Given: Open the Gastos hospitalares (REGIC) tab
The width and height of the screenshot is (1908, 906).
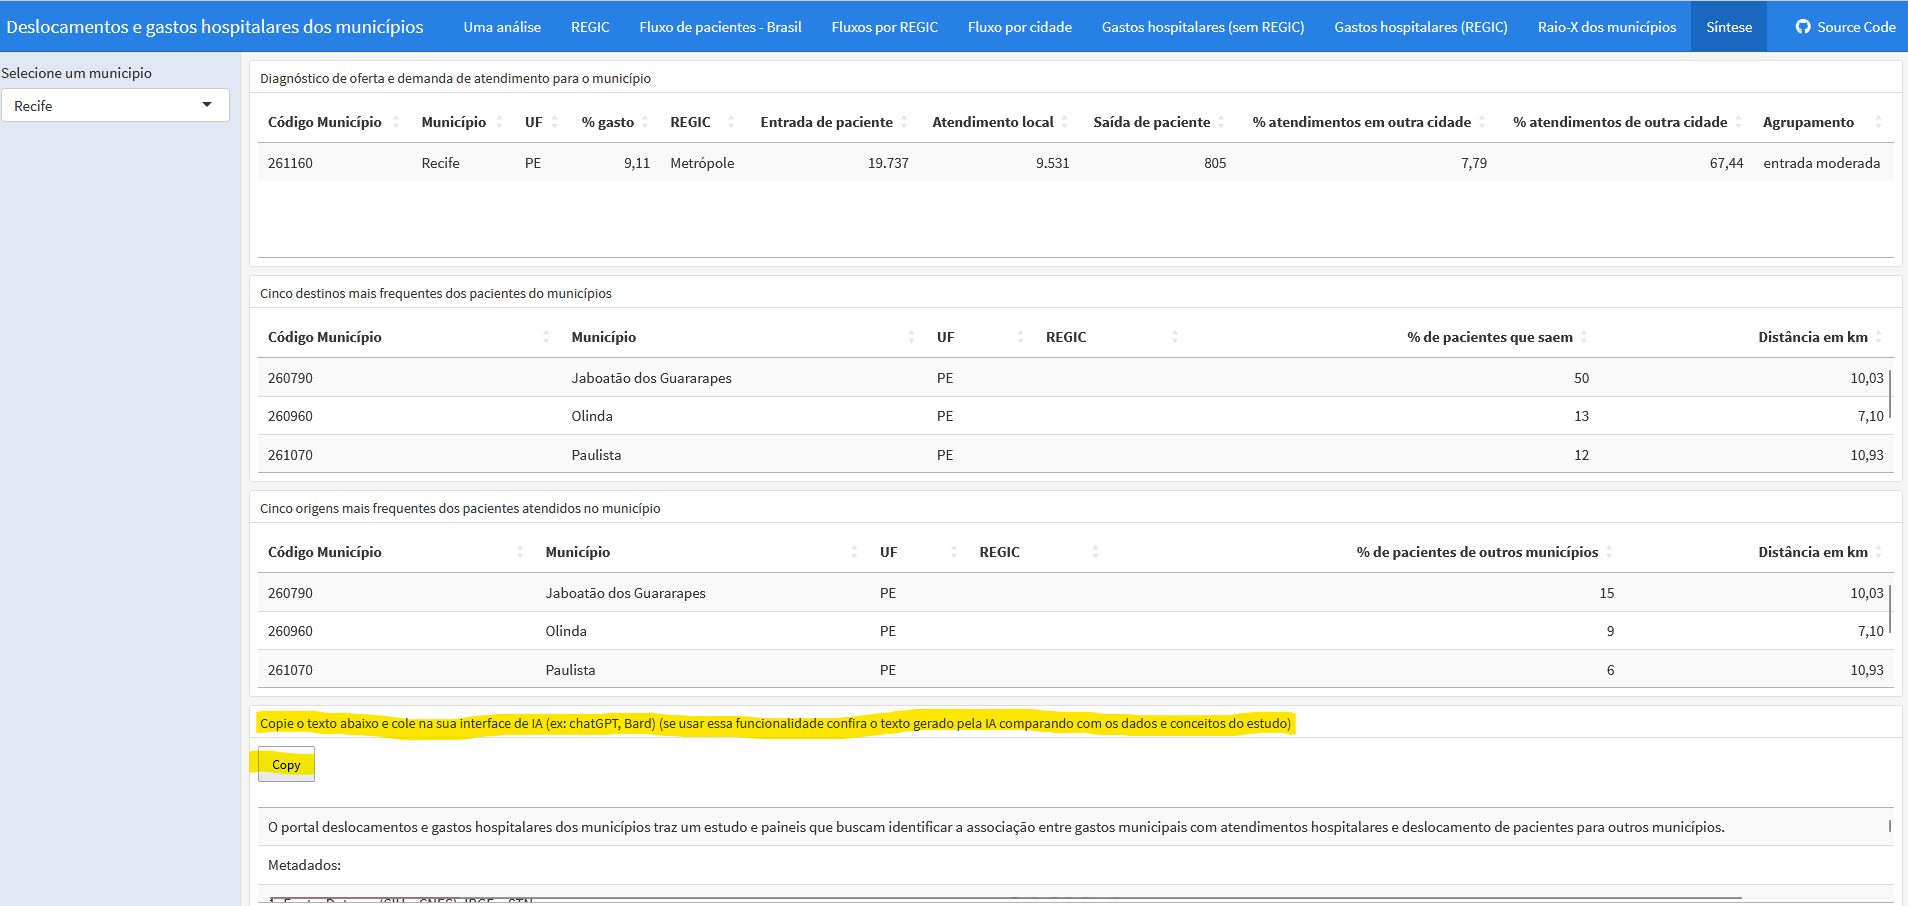Looking at the screenshot, I should tap(1421, 27).
